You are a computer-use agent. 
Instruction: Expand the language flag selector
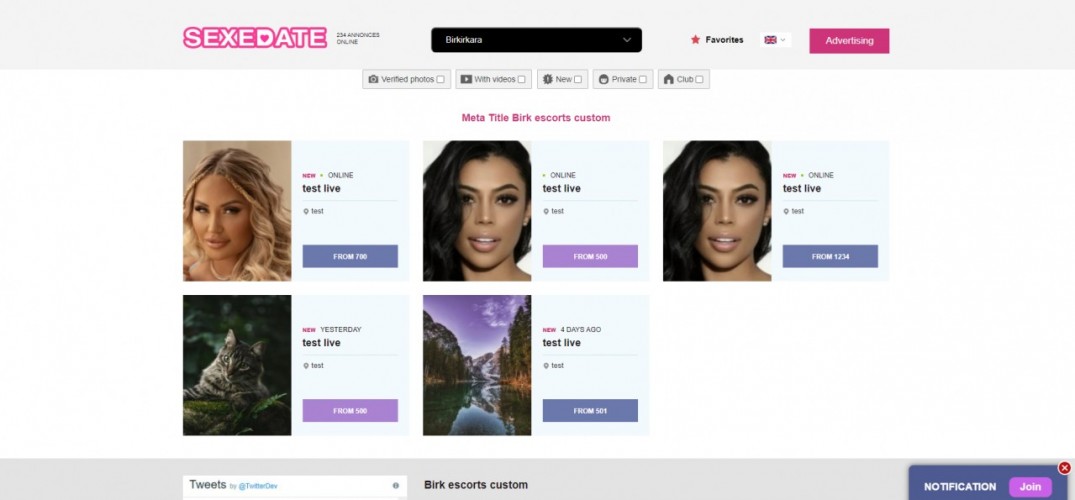pos(775,40)
